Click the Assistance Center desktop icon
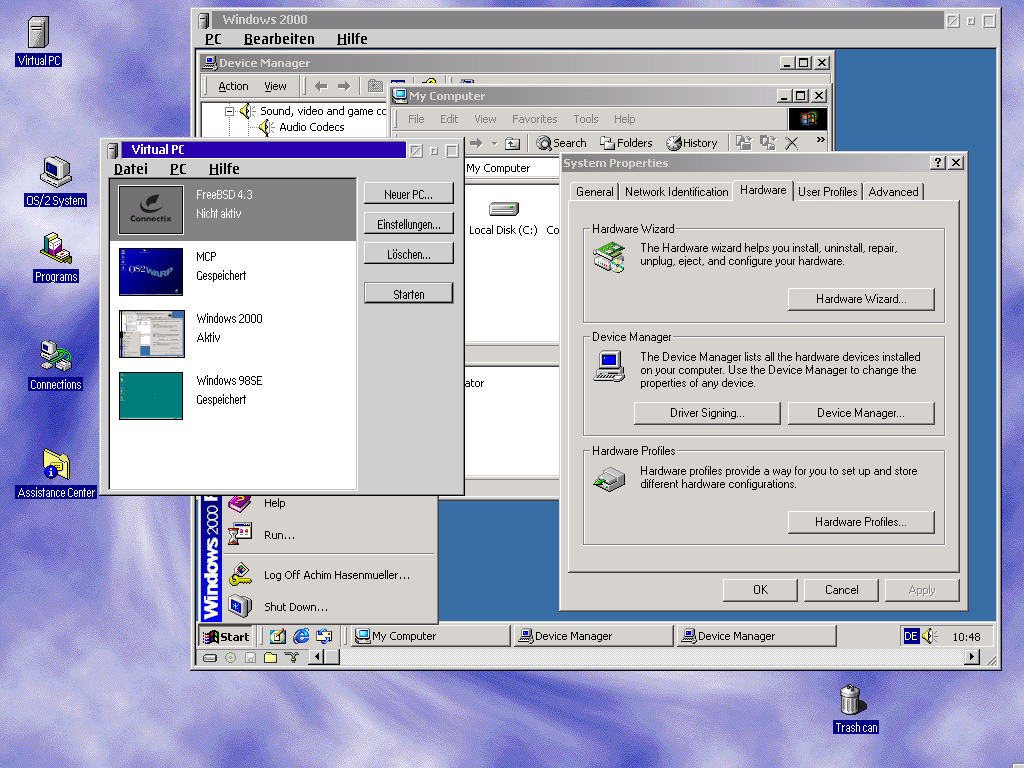1024x768 pixels. pos(56,466)
